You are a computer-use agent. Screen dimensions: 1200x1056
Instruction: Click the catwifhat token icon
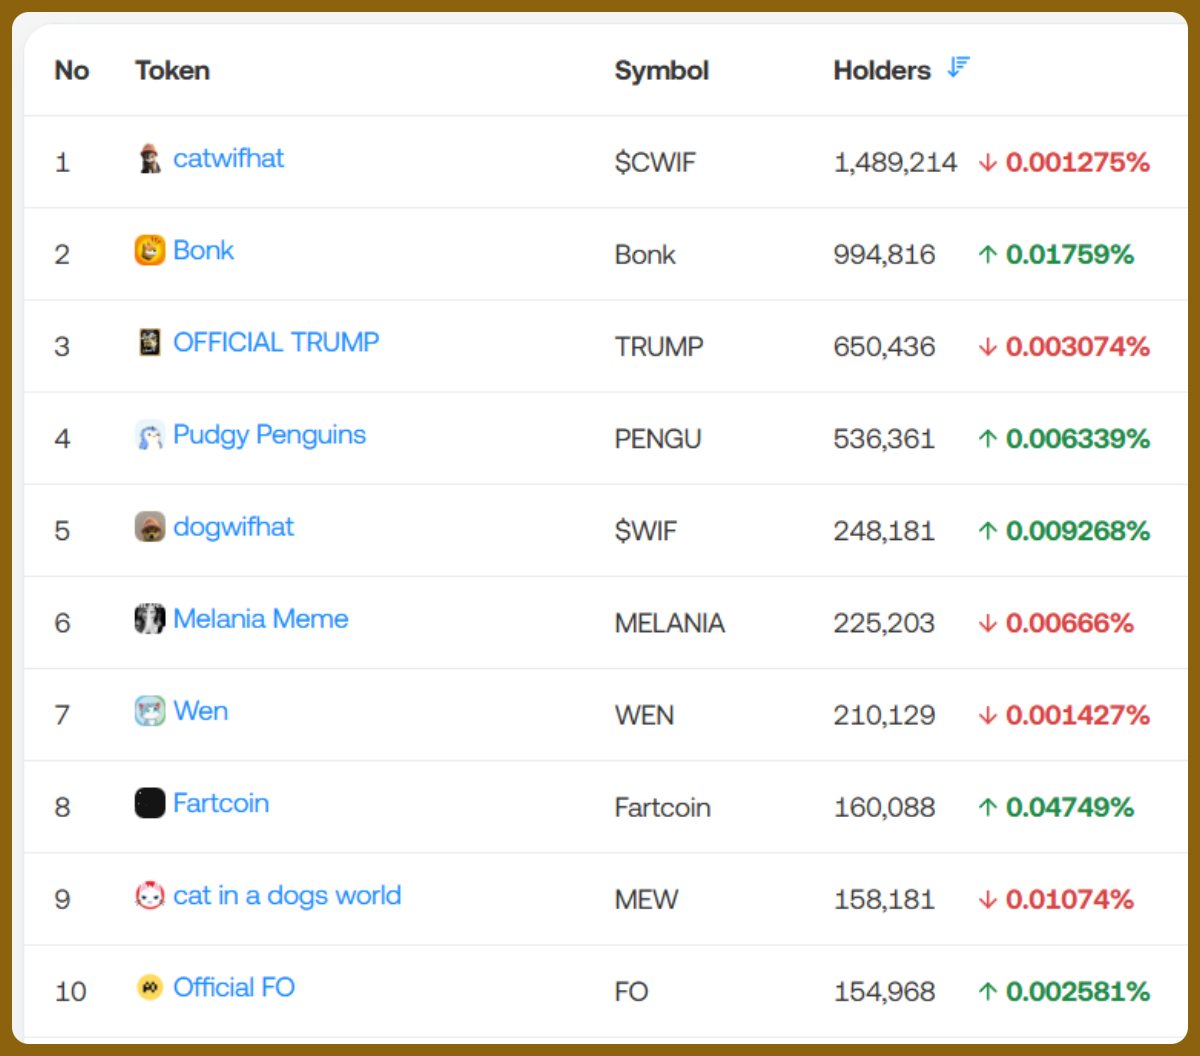tap(149, 159)
